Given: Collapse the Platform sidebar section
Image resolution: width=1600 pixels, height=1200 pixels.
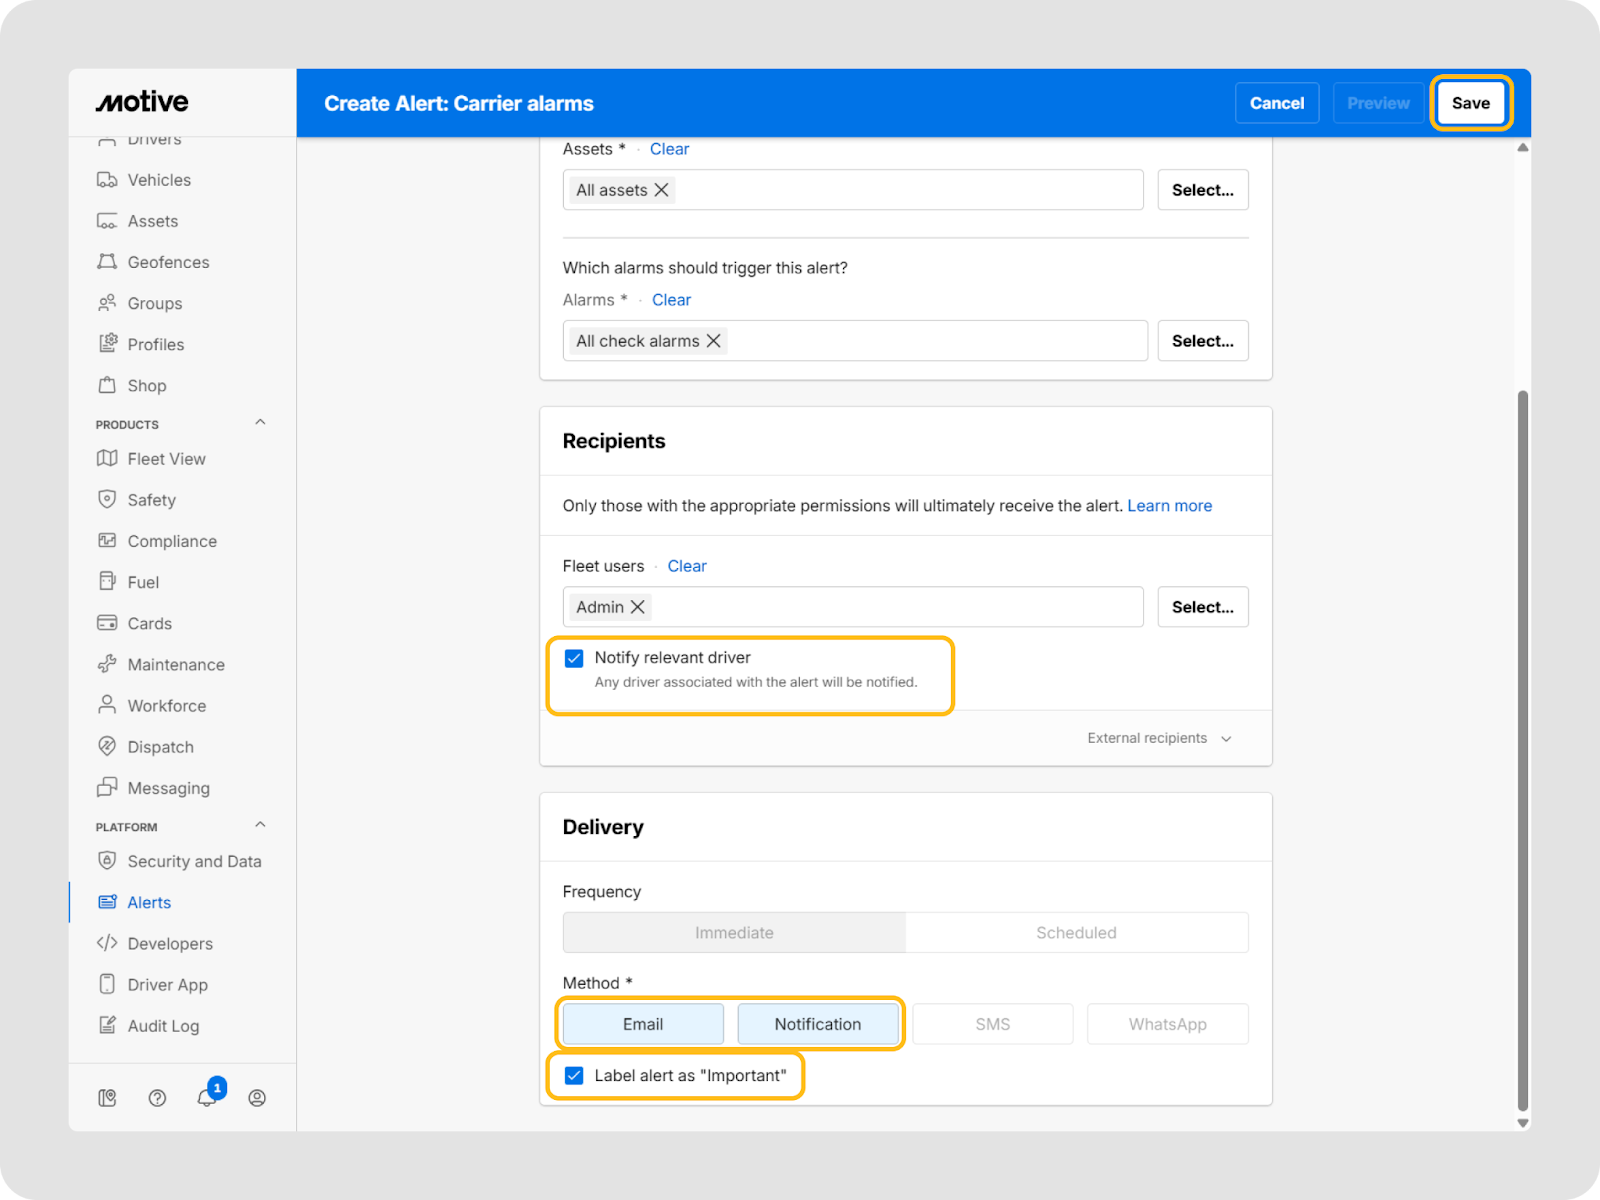Looking at the screenshot, I should pyautogui.click(x=260, y=826).
